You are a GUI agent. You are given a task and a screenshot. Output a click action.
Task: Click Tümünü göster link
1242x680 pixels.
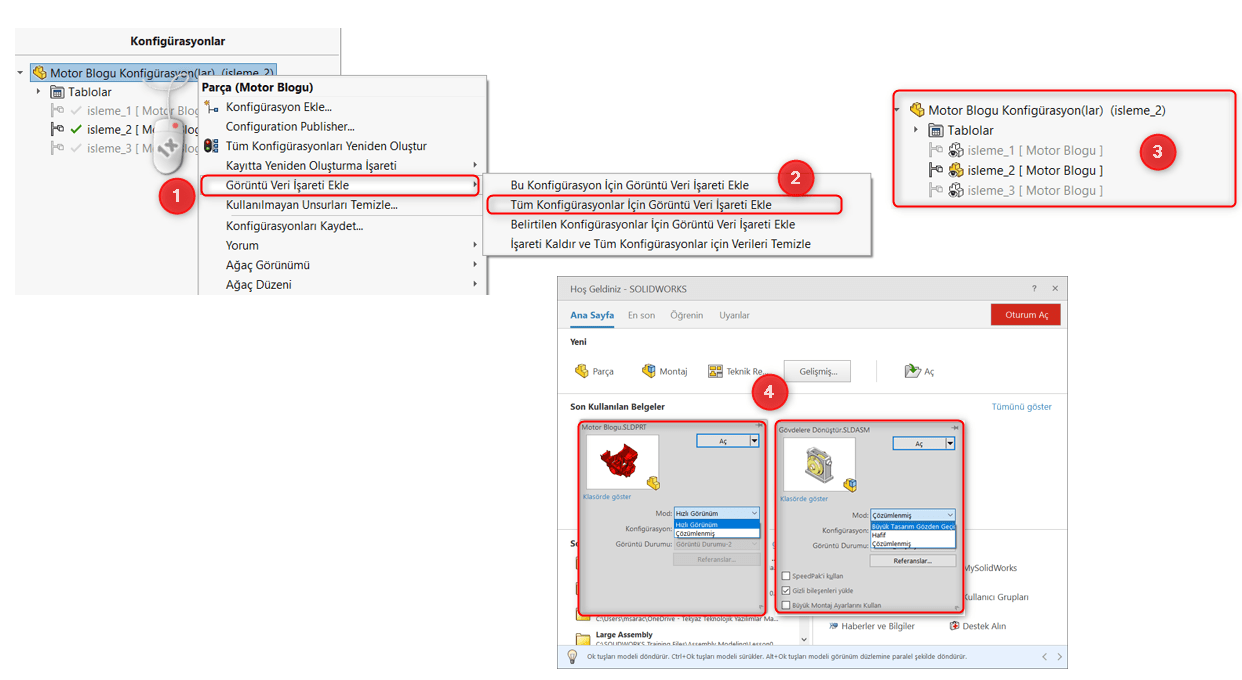click(1021, 407)
